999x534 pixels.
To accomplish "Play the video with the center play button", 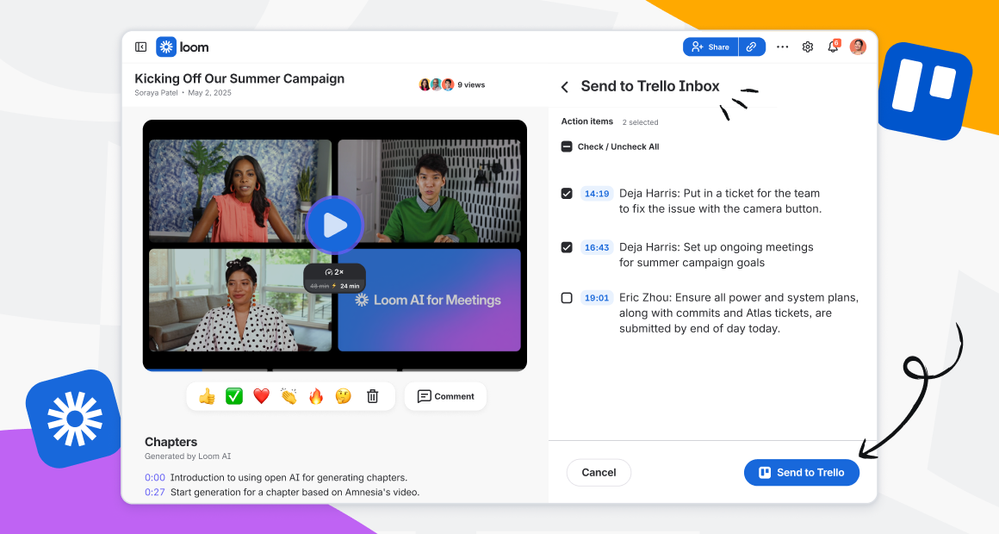I will coord(334,226).
